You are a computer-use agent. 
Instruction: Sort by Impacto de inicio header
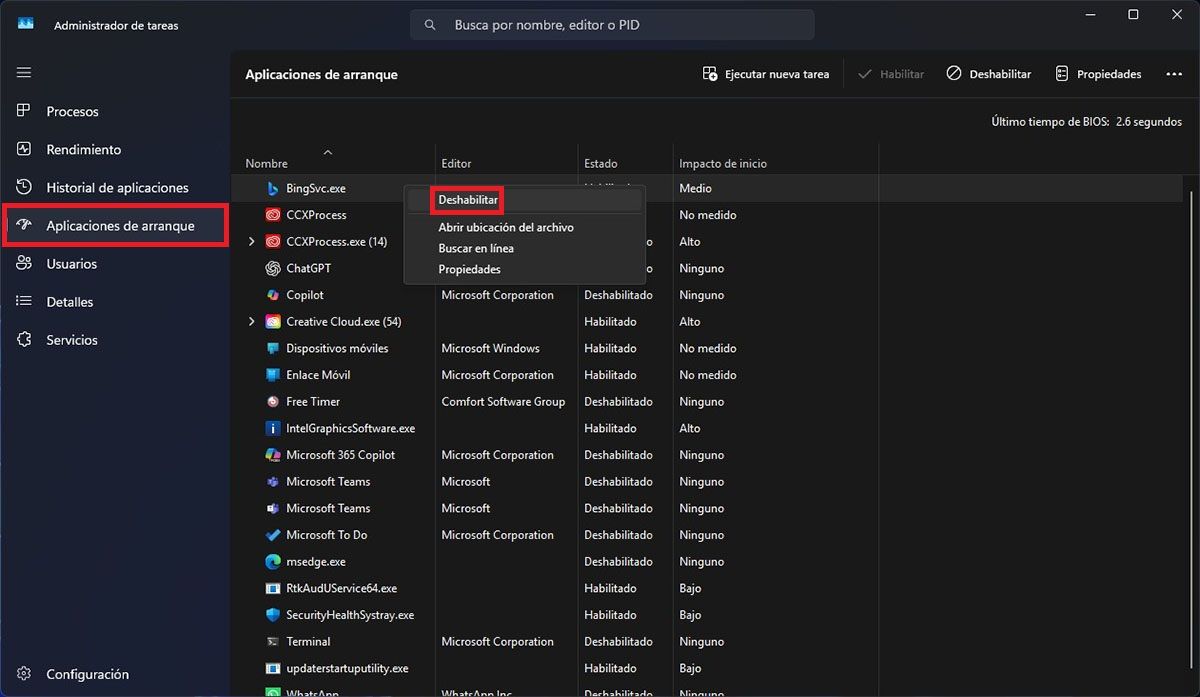click(723, 163)
